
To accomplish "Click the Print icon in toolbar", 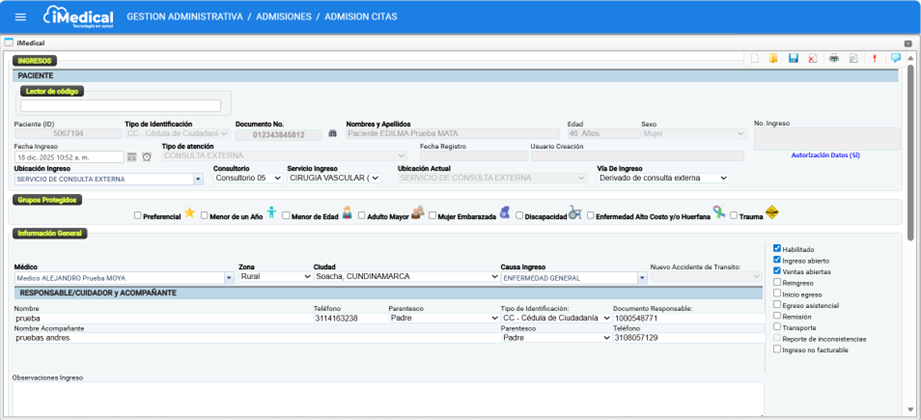I will 833,59.
